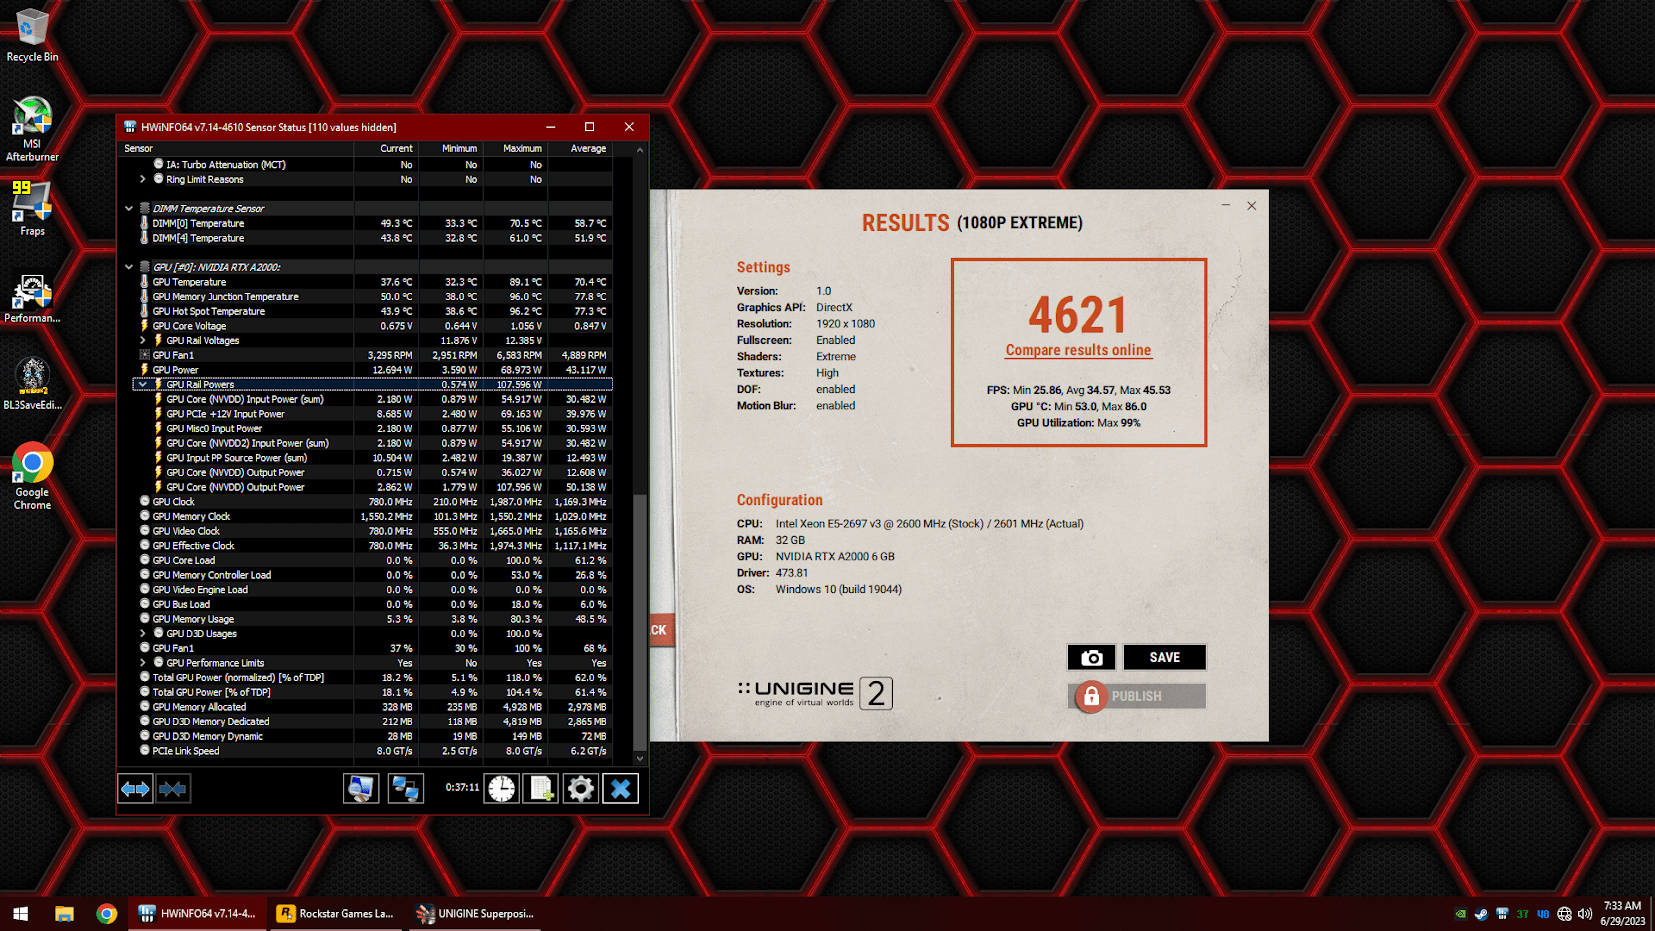Collapse the GPU [#0]: NVIDIA RTX A2000 group

129,267
